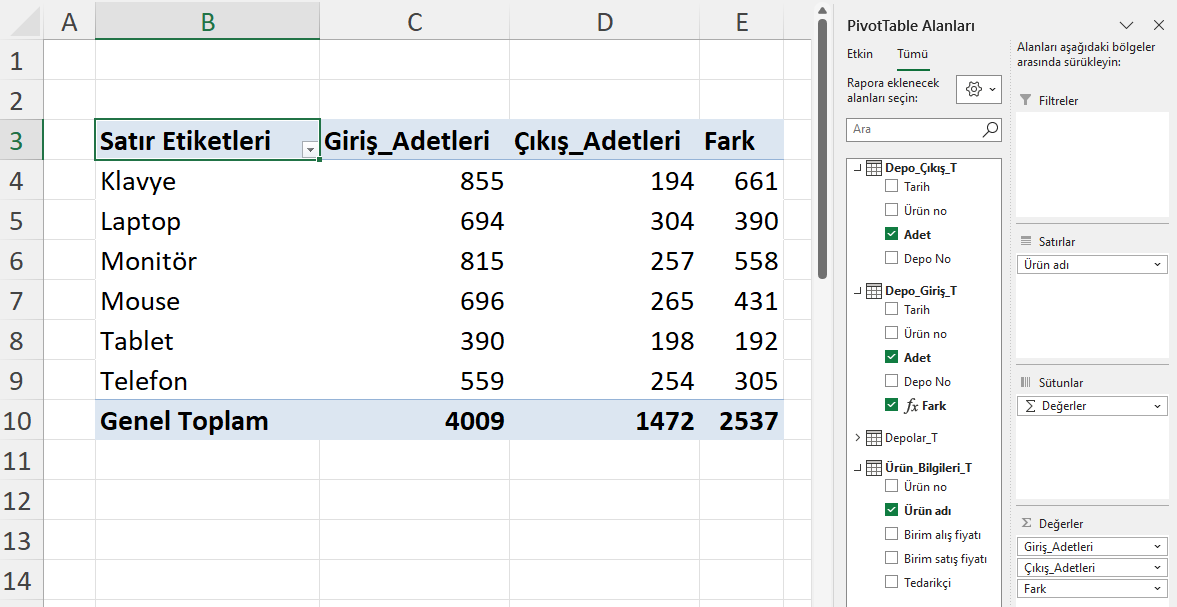Close the PivotTable Alanları pane
This screenshot has width=1177, height=607.
tap(1158, 26)
